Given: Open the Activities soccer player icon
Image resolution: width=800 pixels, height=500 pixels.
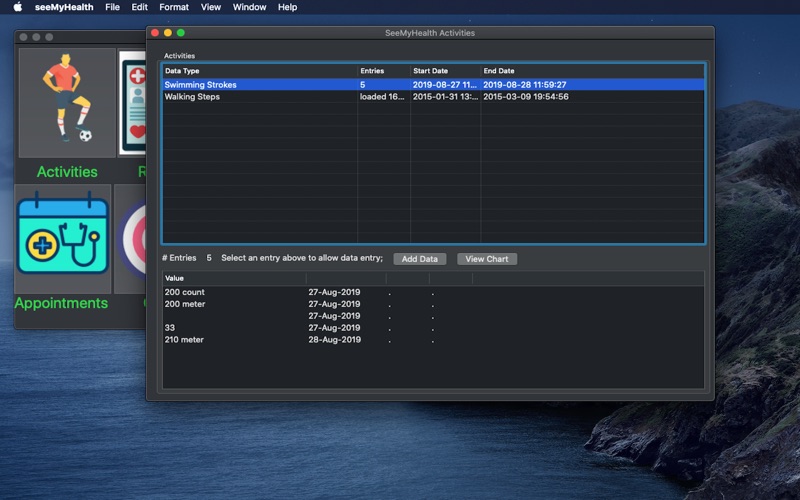Looking at the screenshot, I should click(67, 103).
